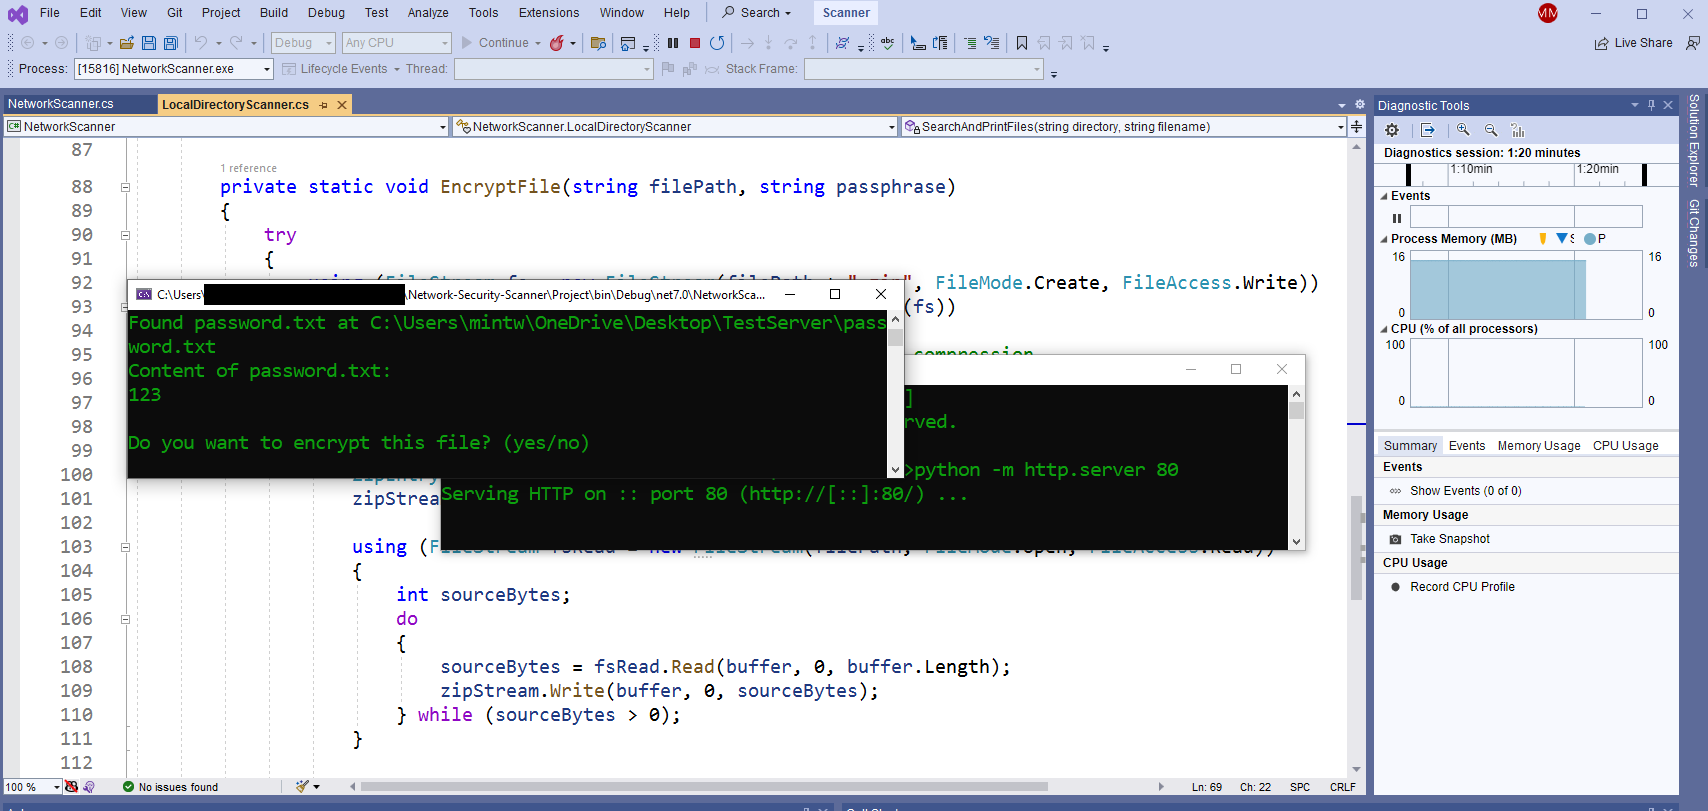Click the Show Events (0 of 0) link
Viewport: 1708px width, 811px height.
pyautogui.click(x=1465, y=491)
